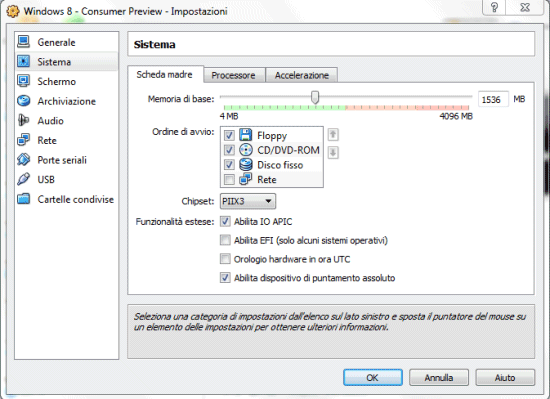Switch to the Accelerazione tab

(302, 75)
